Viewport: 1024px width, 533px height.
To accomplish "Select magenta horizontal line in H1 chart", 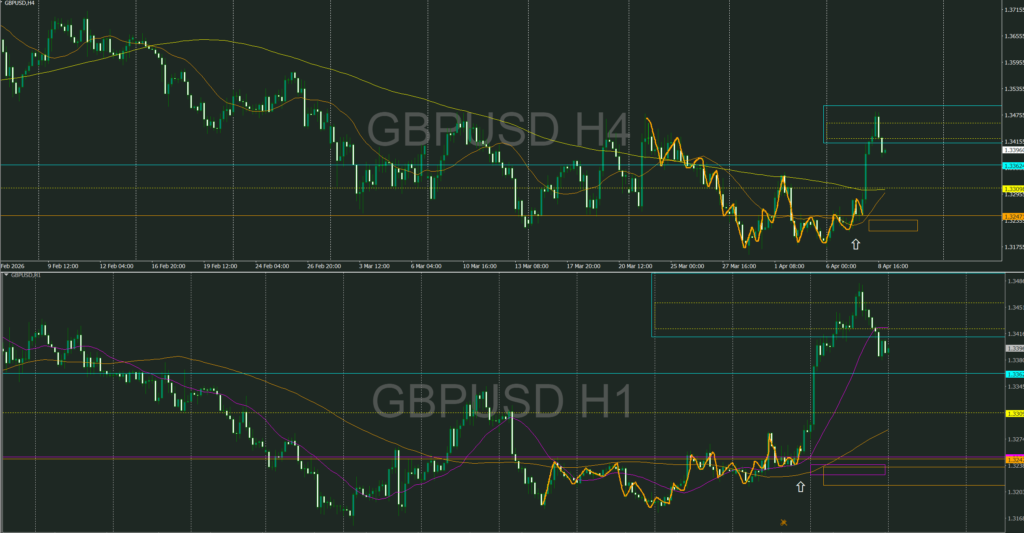I will pyautogui.click(x=400, y=458).
